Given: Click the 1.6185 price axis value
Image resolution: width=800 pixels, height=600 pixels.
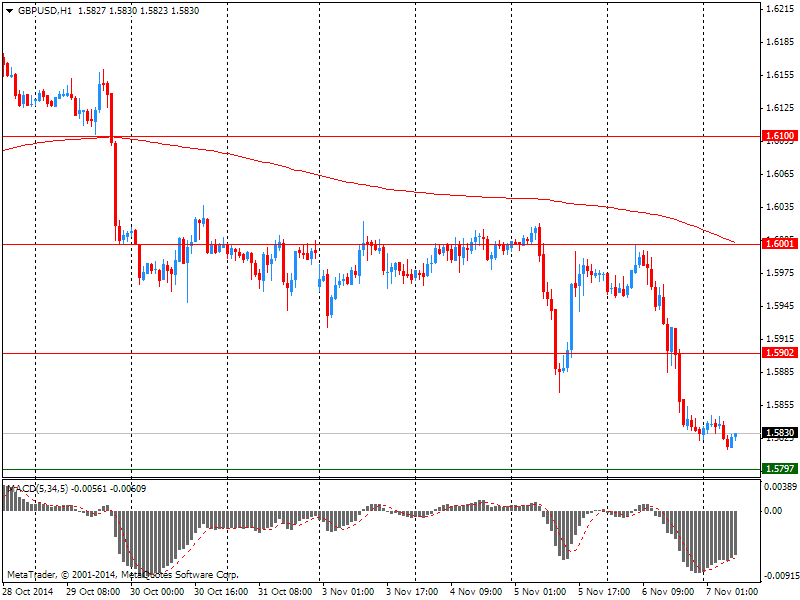Looking at the screenshot, I should point(781,42).
